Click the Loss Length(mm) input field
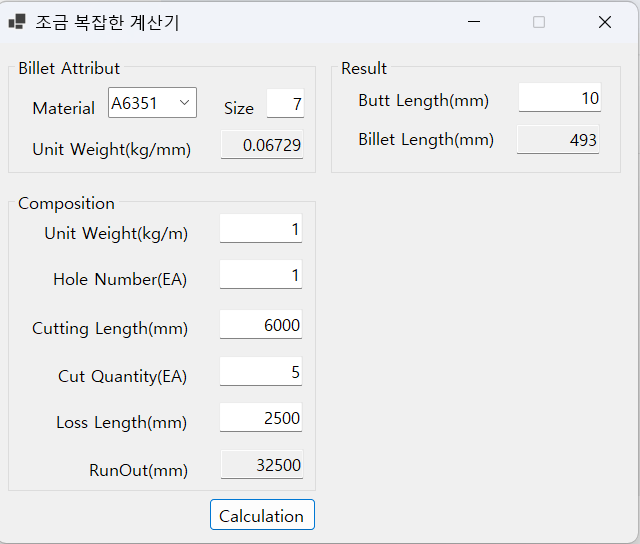Image resolution: width=640 pixels, height=544 pixels. [x=261, y=417]
